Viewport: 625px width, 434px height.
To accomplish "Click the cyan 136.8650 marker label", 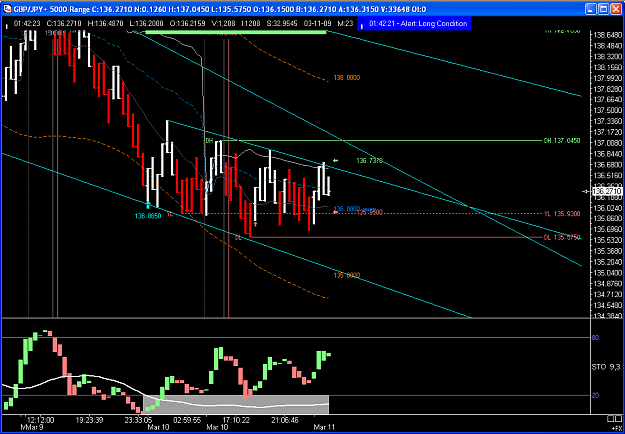I will [x=147, y=216].
